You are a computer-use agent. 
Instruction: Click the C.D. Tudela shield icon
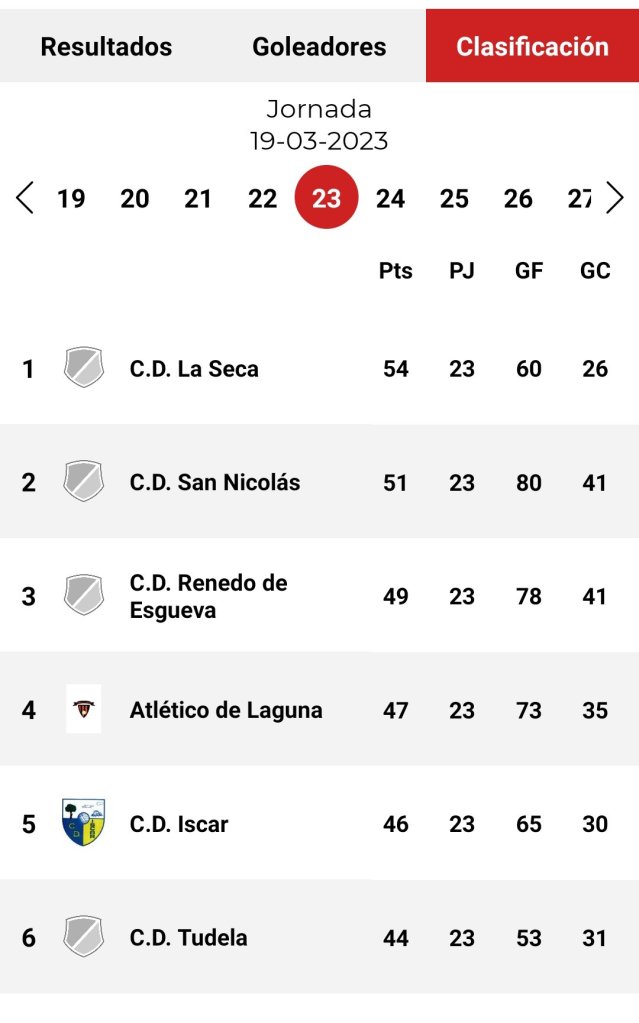pos(84,937)
